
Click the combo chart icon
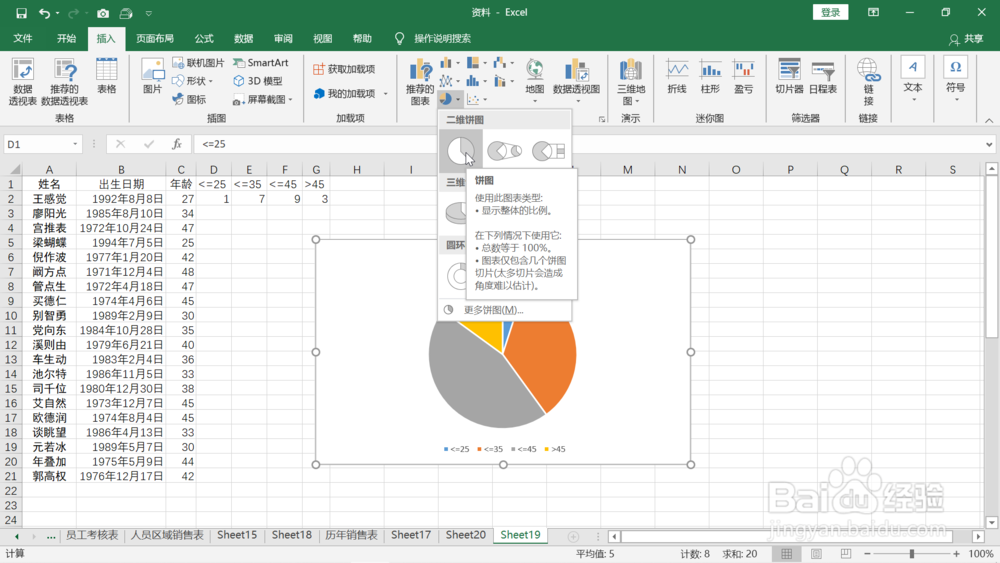point(500,81)
